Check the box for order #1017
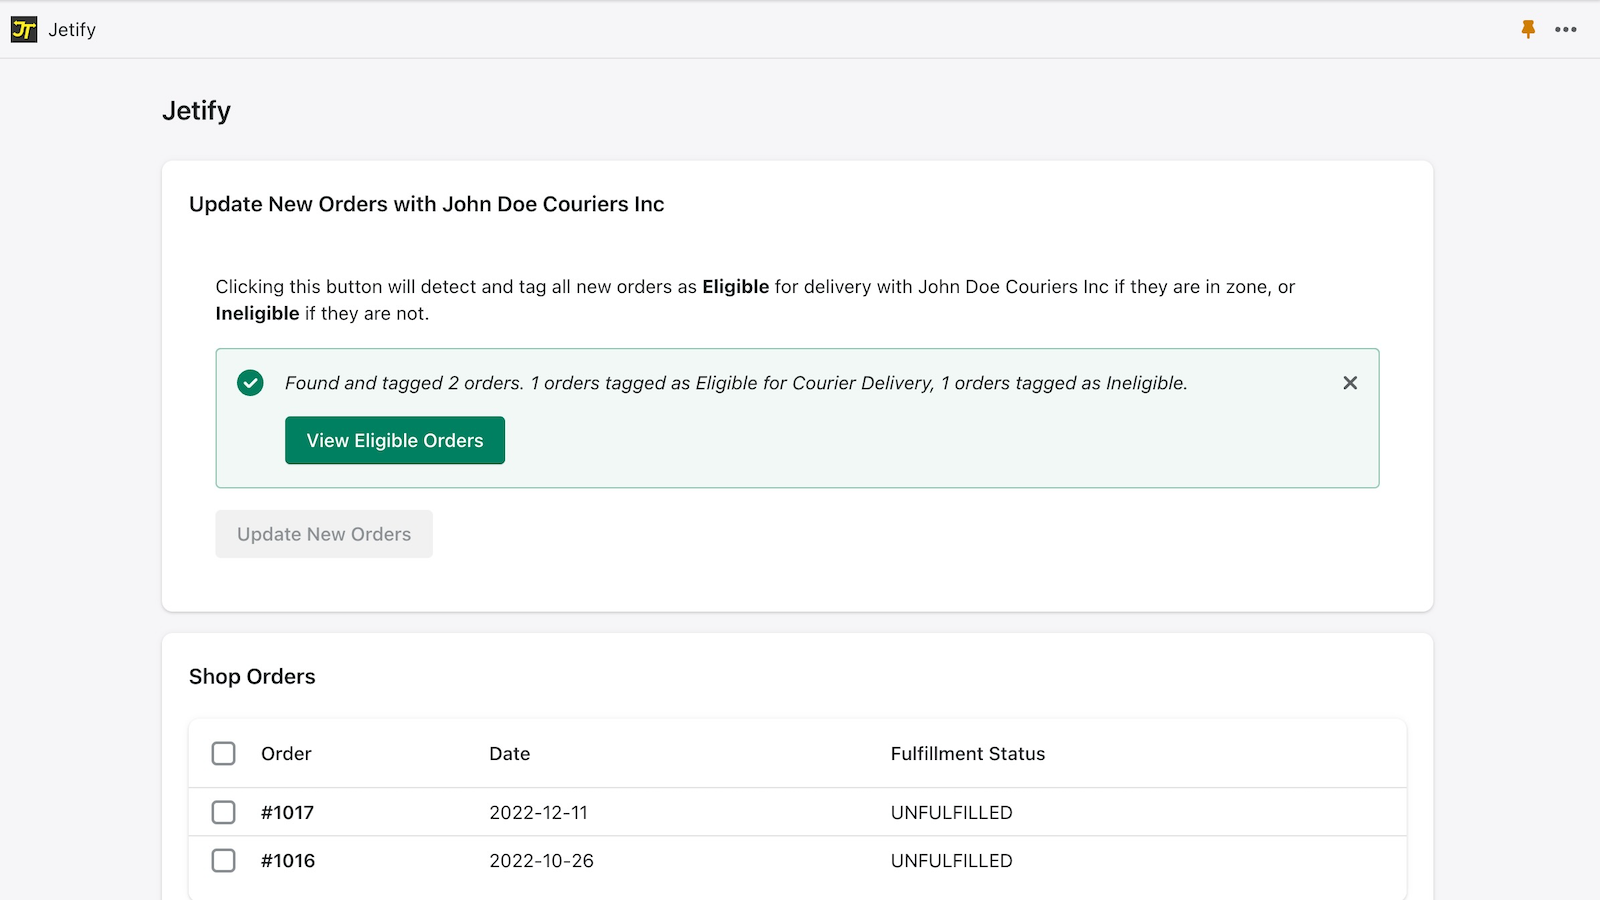This screenshot has width=1600, height=900. pos(224,812)
